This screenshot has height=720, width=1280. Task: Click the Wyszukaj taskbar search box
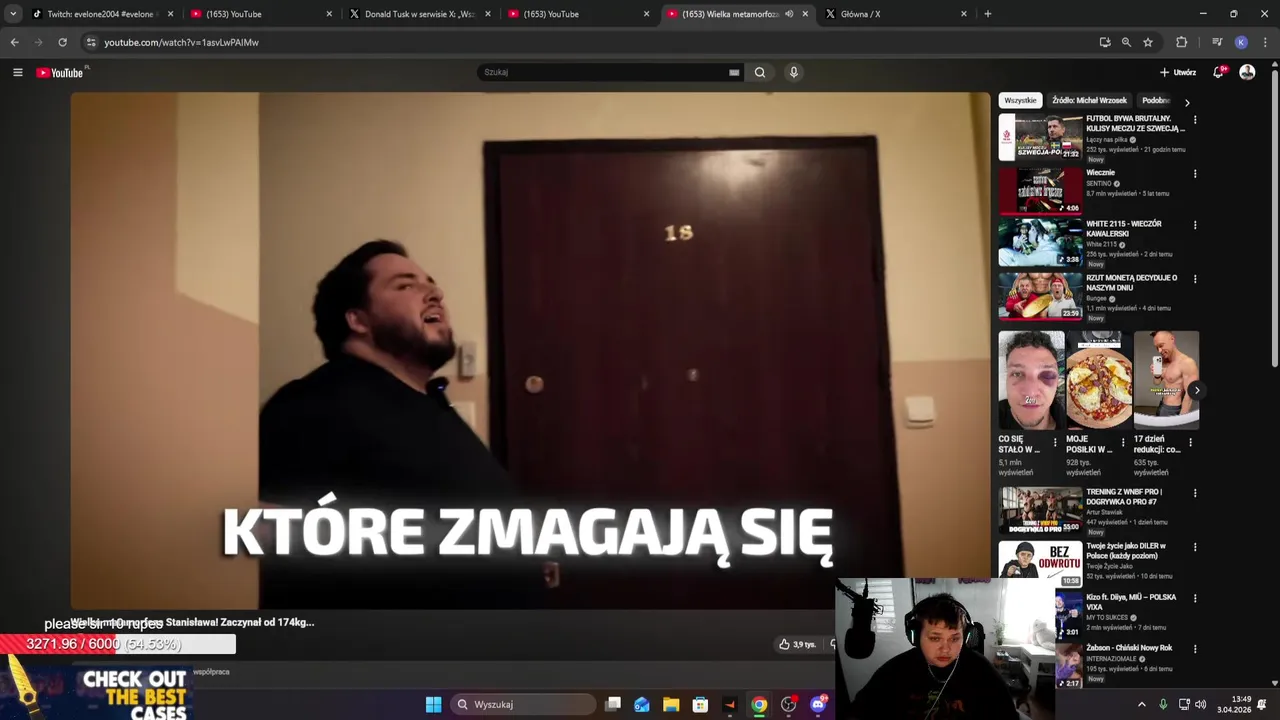(x=523, y=704)
